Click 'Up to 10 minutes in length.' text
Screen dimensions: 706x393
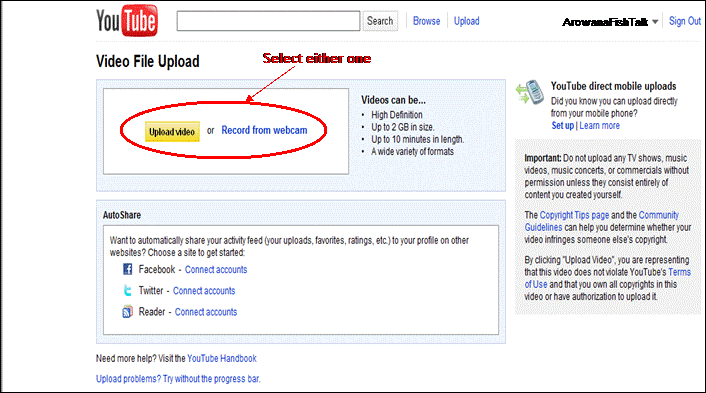(417, 139)
